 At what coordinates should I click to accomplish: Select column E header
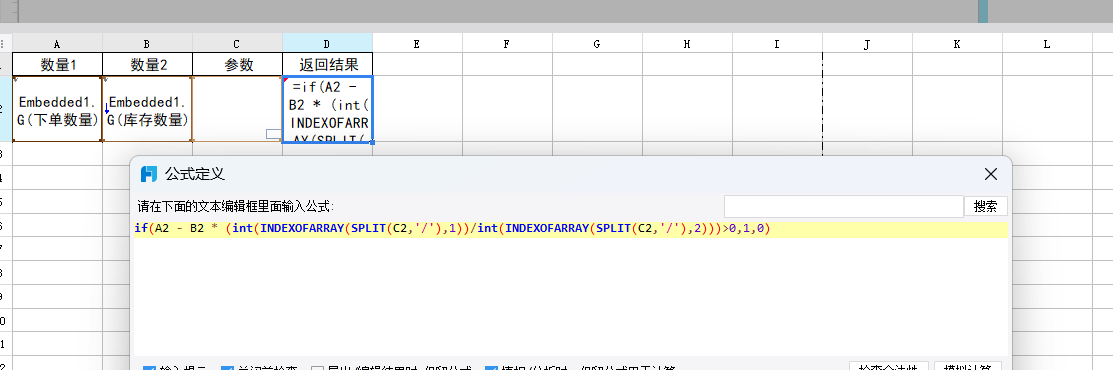click(x=417, y=43)
